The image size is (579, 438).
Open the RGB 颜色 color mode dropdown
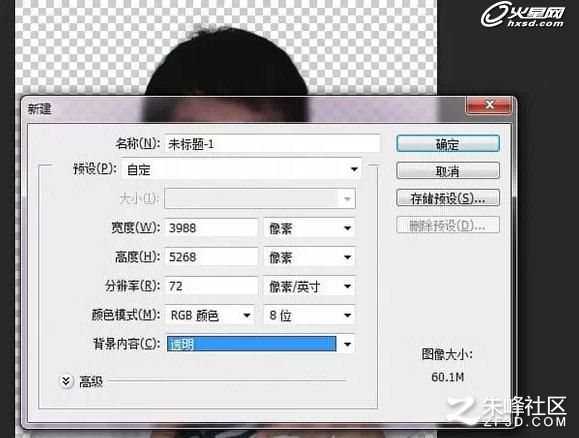(x=210, y=315)
